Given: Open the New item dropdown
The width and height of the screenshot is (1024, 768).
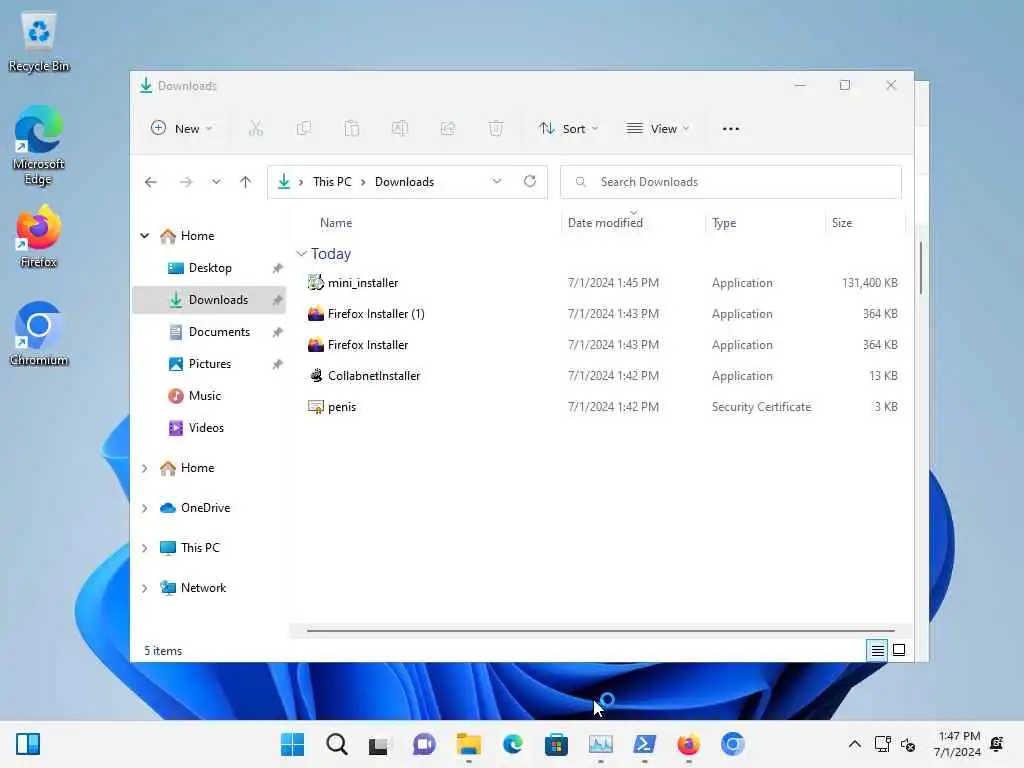Looking at the screenshot, I should pos(182,129).
